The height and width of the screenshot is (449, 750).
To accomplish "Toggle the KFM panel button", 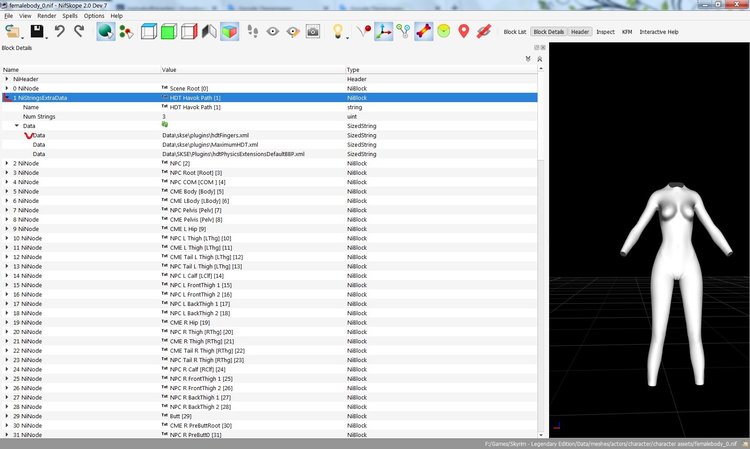I will (627, 32).
